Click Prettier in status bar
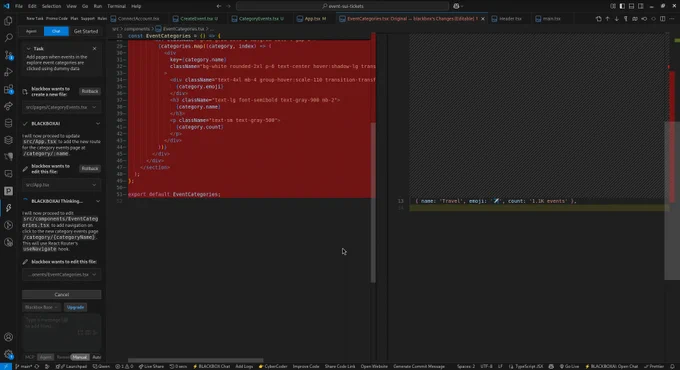Viewport: 680px width, 370px height. coord(654,367)
